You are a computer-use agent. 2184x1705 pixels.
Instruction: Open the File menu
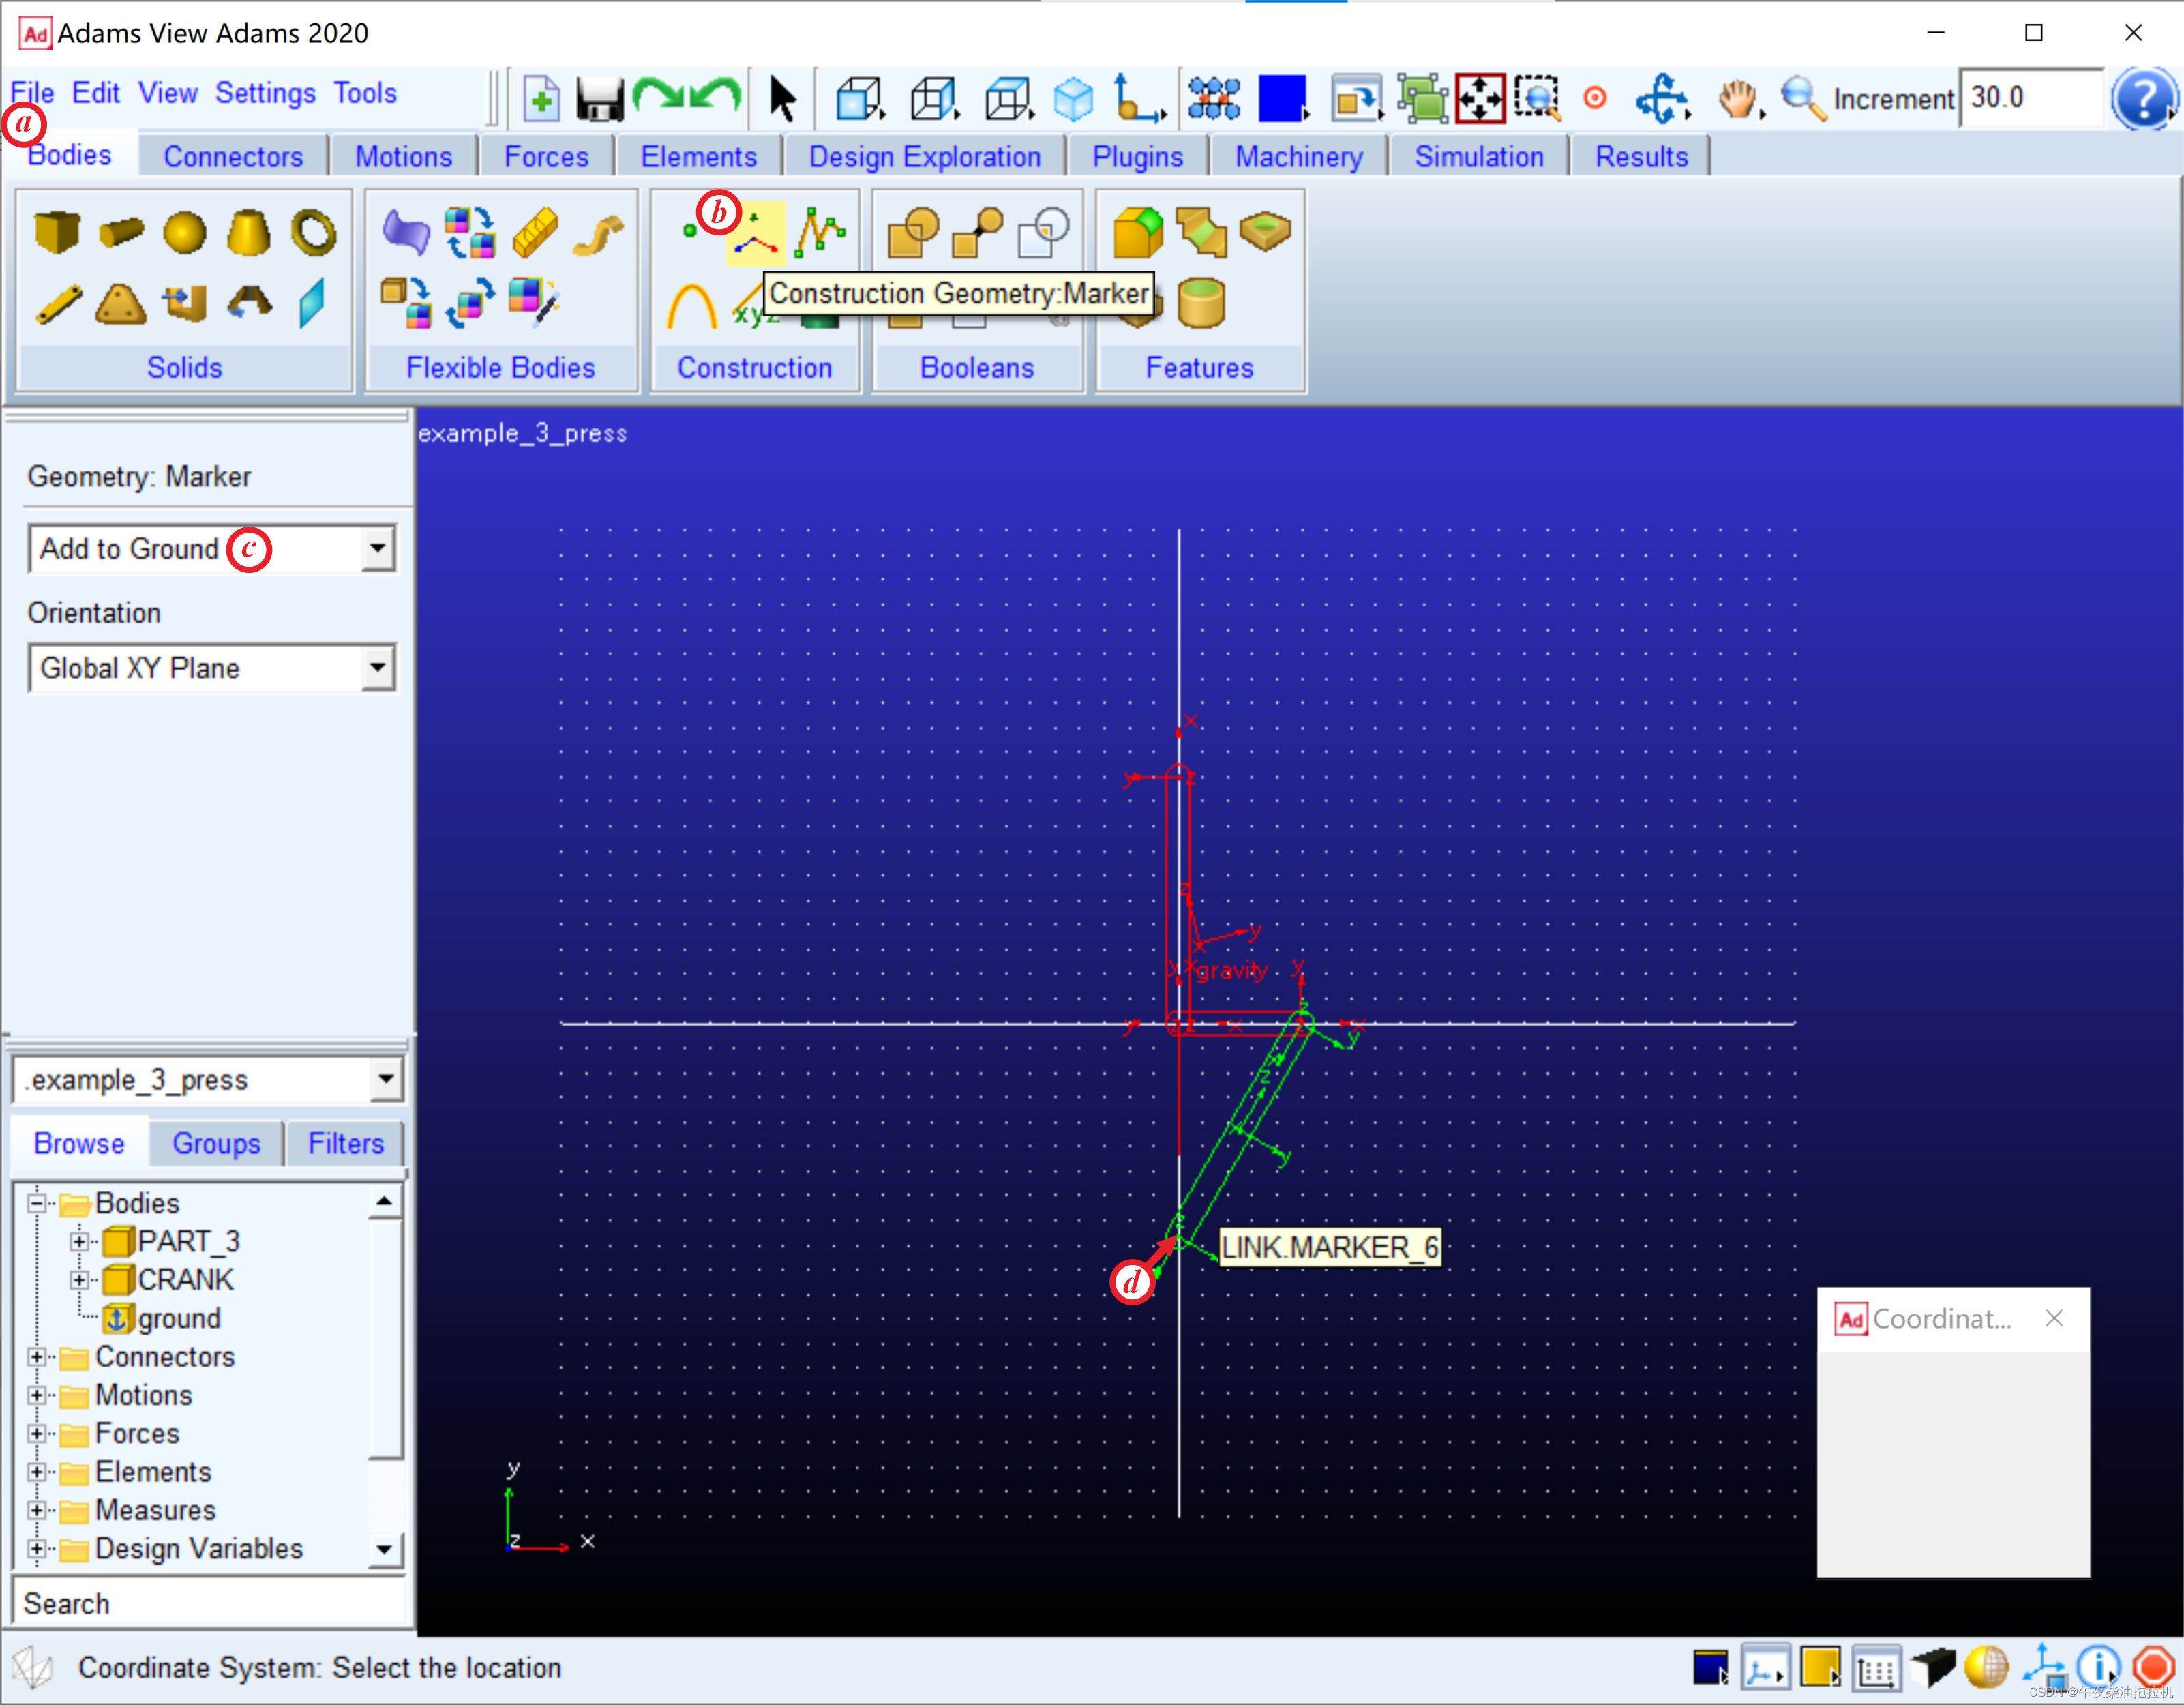coord(32,93)
